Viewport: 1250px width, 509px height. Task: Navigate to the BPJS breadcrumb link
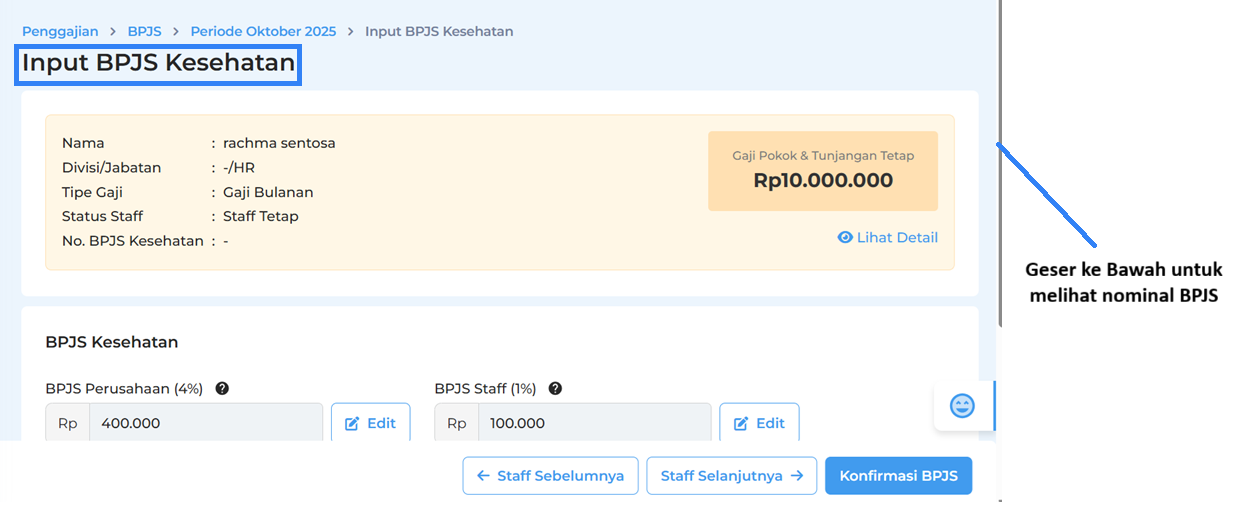tap(144, 31)
